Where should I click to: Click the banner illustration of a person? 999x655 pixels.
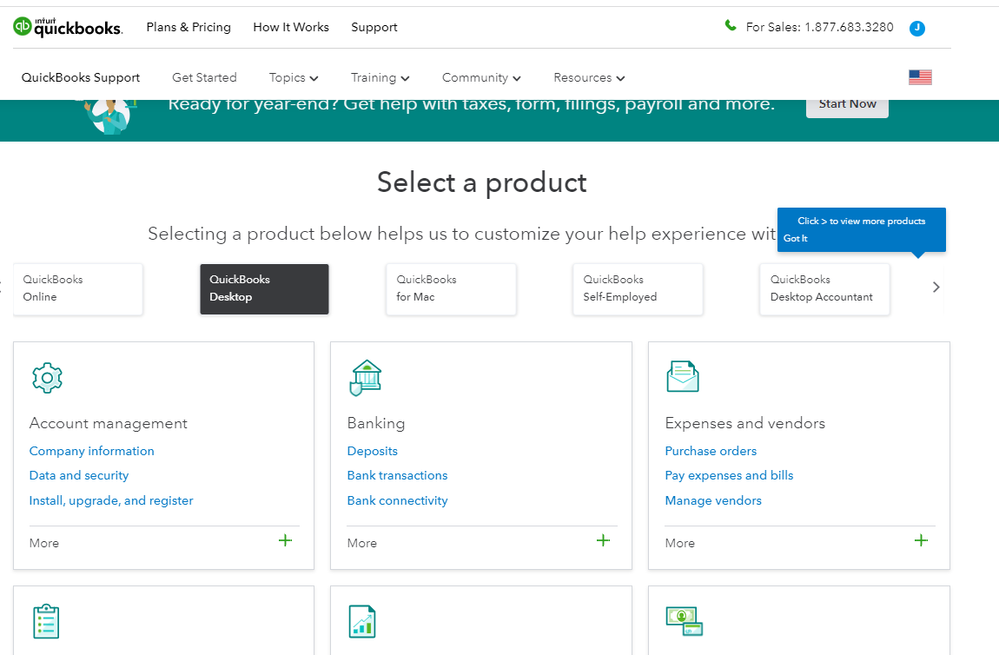coord(110,116)
